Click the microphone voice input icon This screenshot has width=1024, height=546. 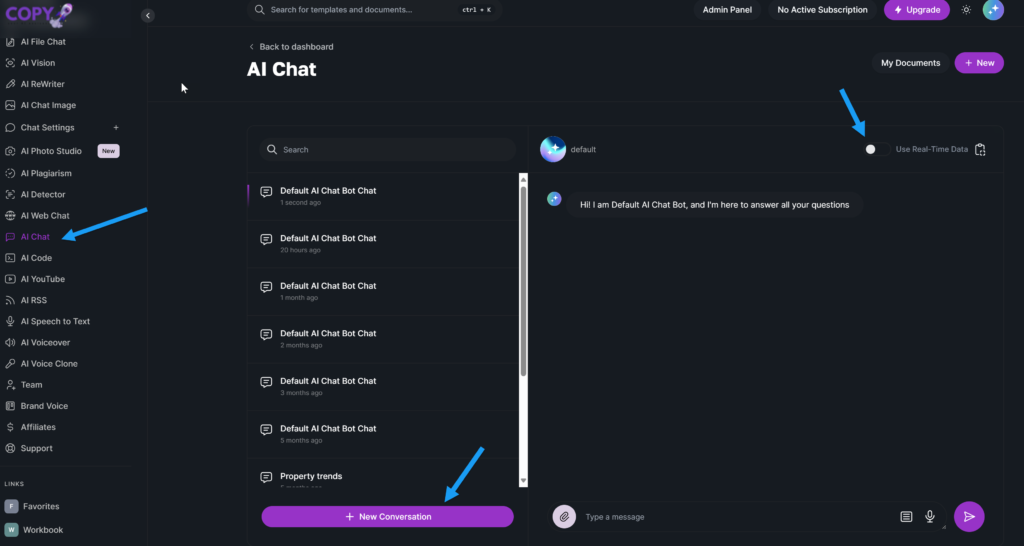[930, 517]
